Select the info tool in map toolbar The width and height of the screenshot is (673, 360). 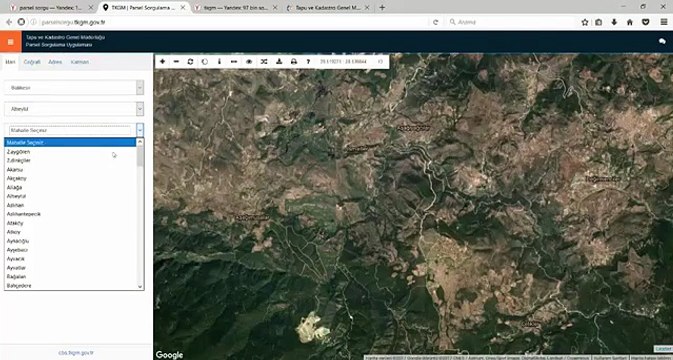pyautogui.click(x=219, y=62)
